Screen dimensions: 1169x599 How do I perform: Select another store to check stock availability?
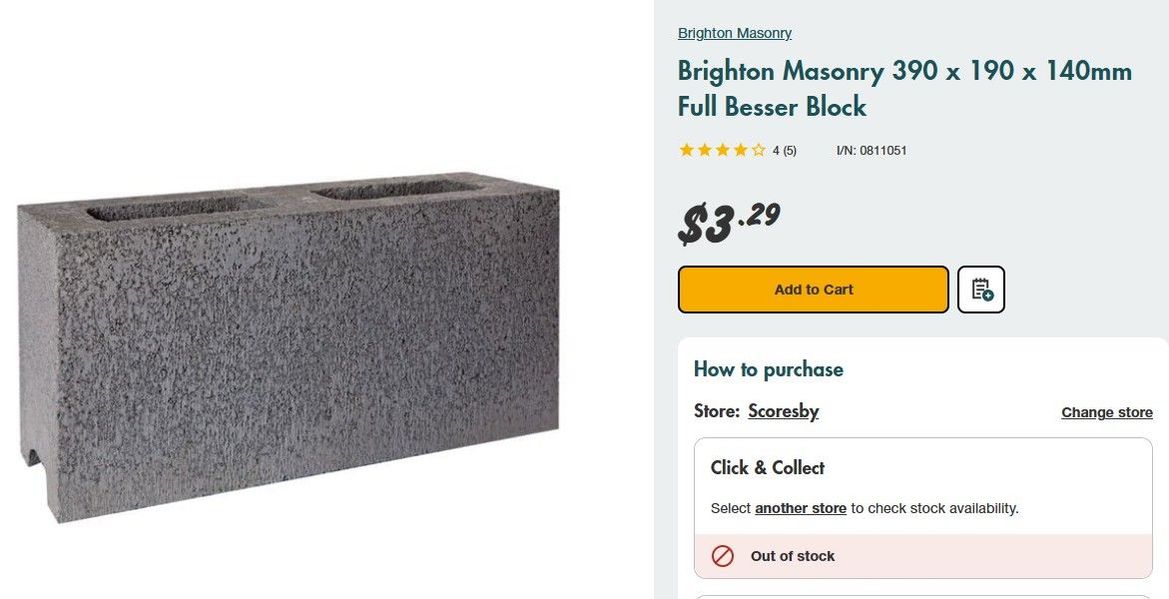coord(799,508)
